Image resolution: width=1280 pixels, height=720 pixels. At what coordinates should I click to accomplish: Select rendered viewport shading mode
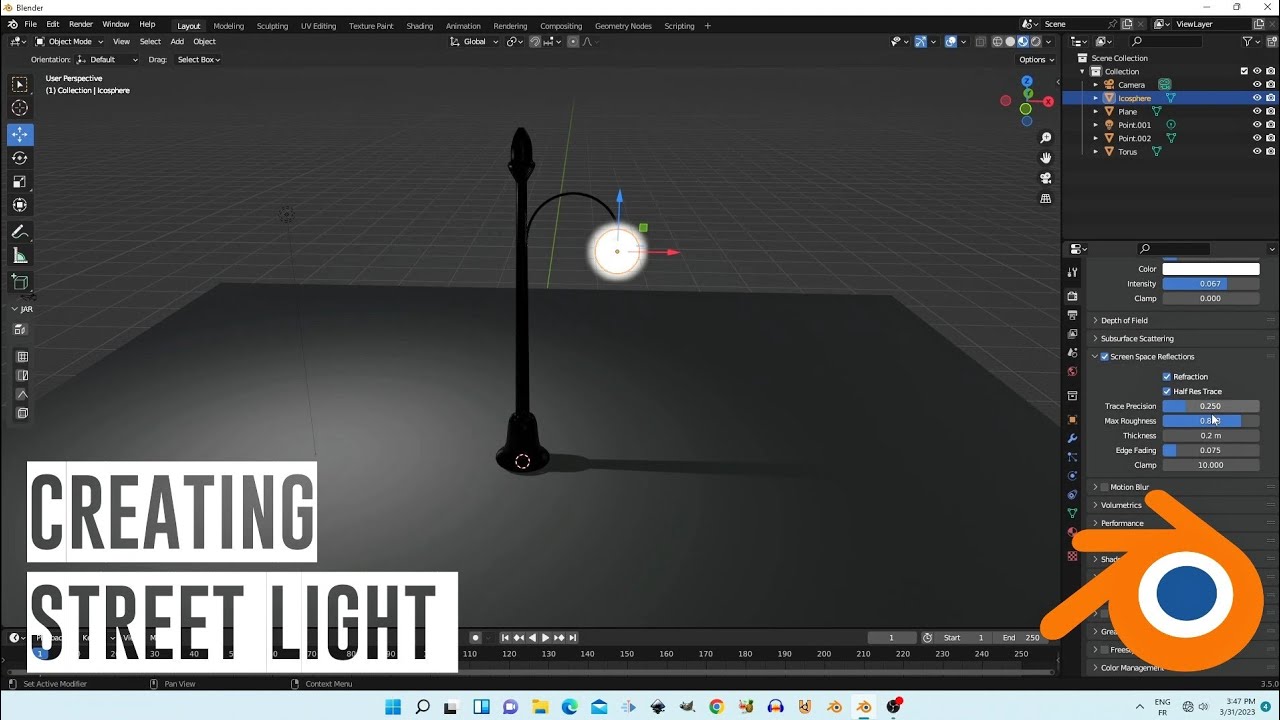click(x=1036, y=41)
